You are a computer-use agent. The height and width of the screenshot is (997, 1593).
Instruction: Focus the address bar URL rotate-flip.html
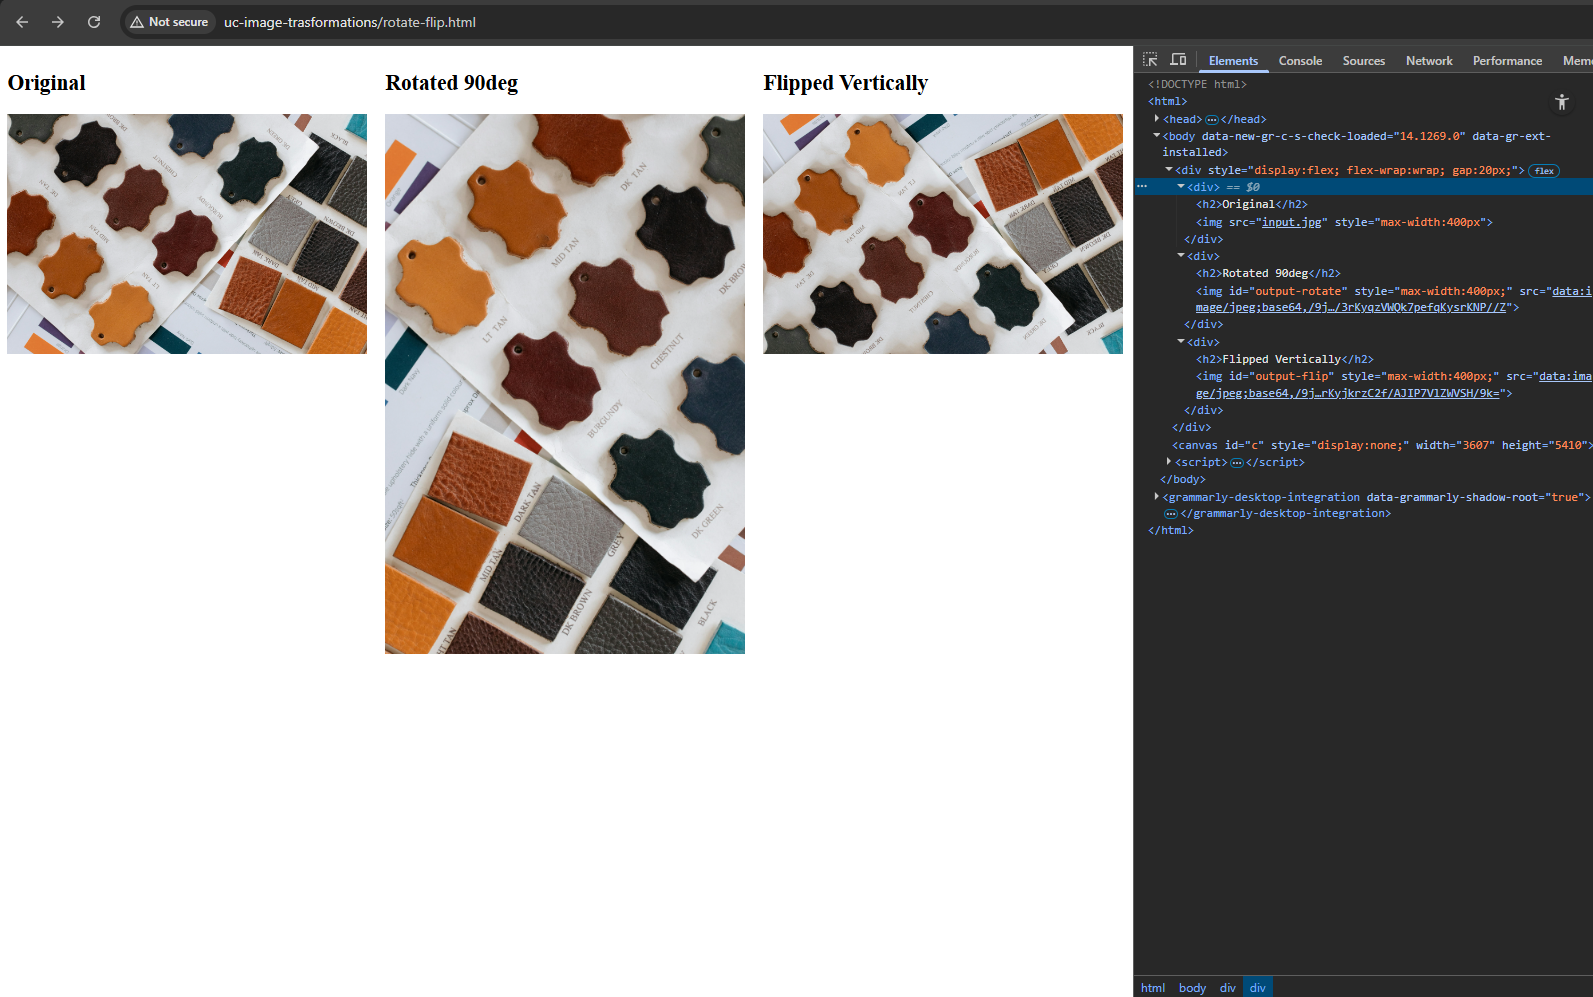(350, 22)
